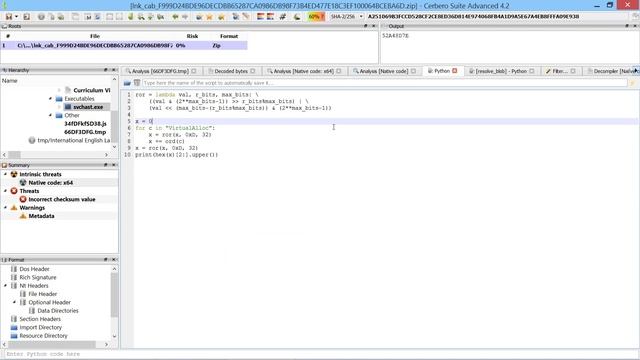Close the Python tab with red X

pos(455,71)
